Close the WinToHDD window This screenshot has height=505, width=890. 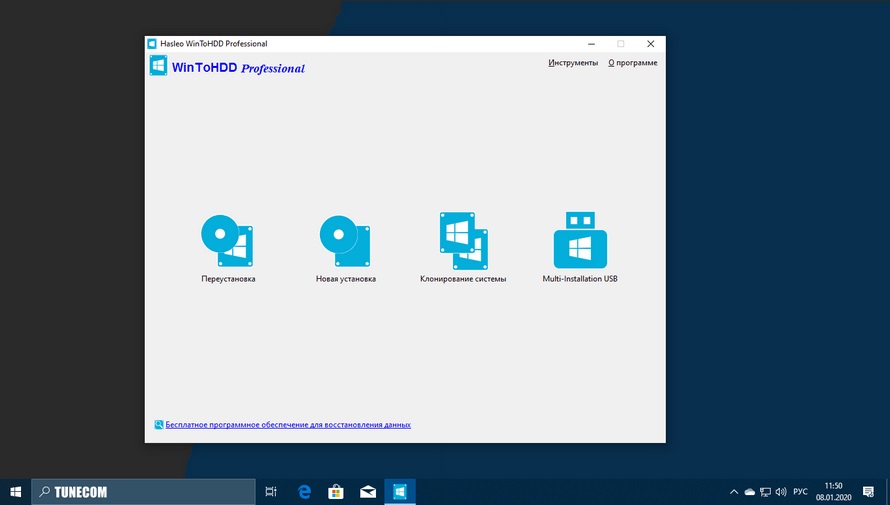tap(650, 44)
